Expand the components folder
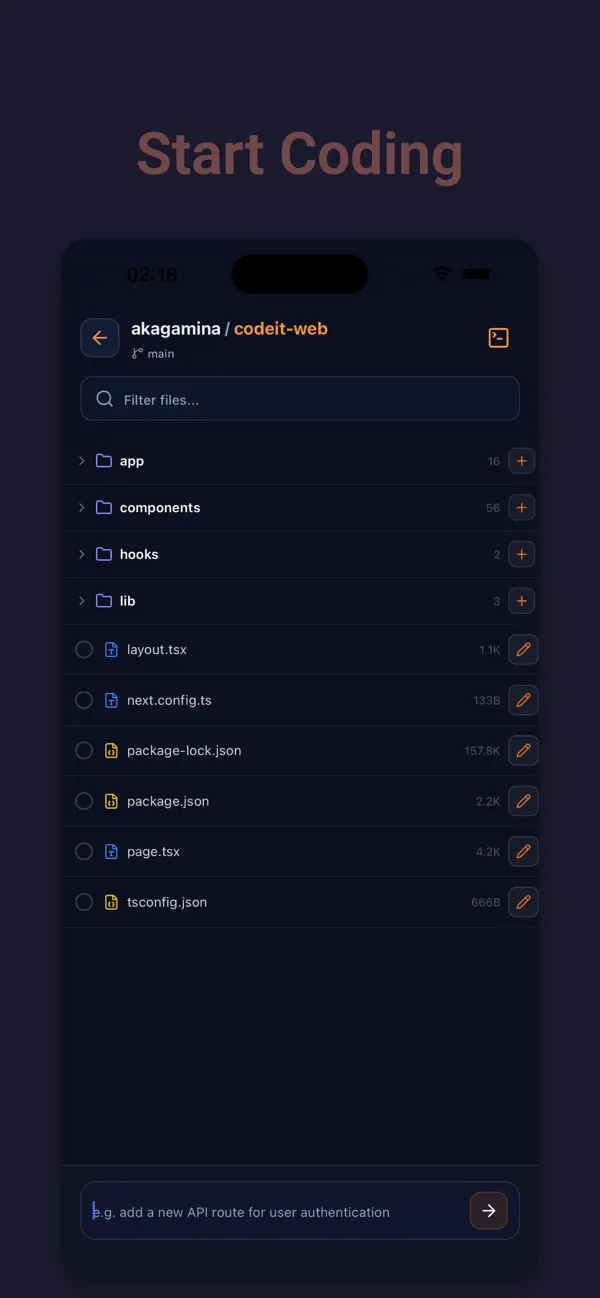Image resolution: width=600 pixels, height=1298 pixels. [x=81, y=507]
